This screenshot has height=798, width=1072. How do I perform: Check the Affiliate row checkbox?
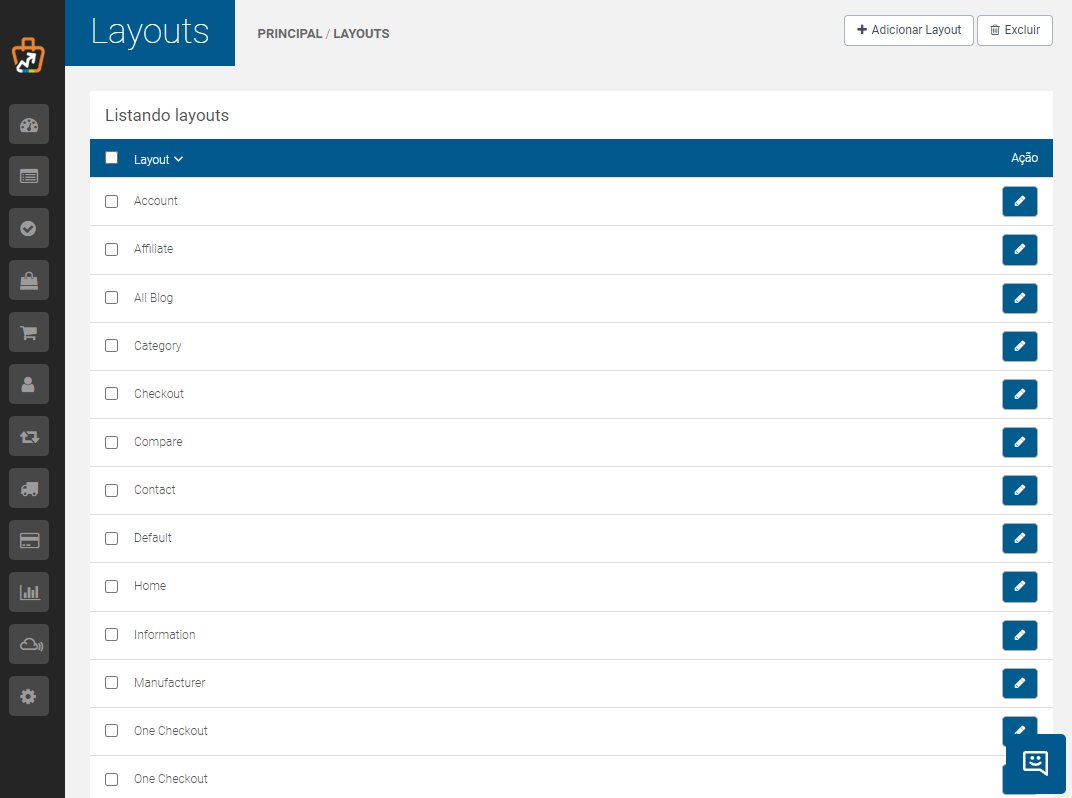click(111, 250)
